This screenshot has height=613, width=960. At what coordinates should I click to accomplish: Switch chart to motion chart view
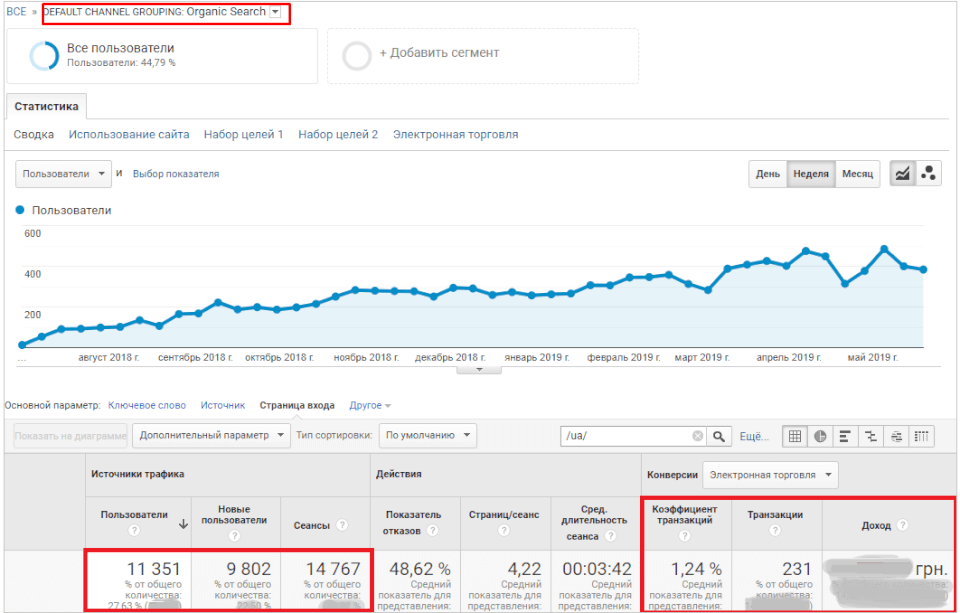tap(928, 174)
